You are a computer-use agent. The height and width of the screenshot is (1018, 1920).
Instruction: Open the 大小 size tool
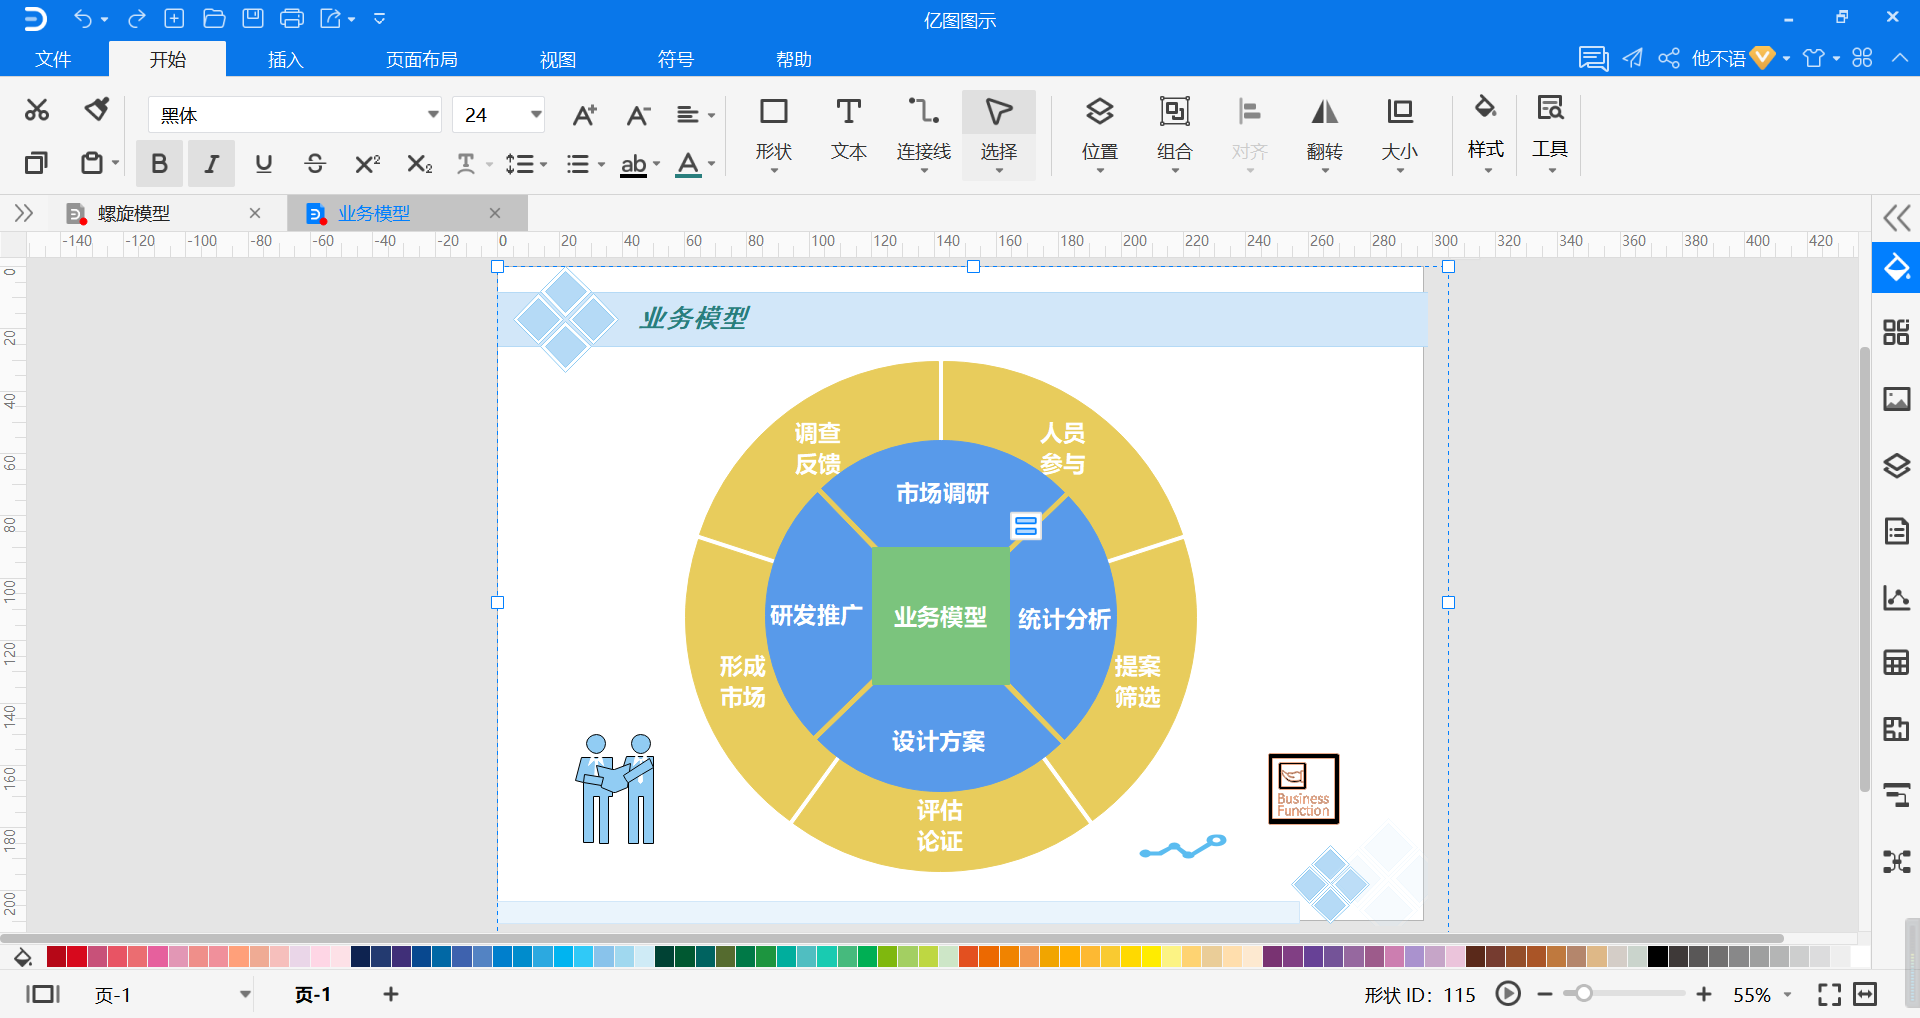[x=1400, y=133]
